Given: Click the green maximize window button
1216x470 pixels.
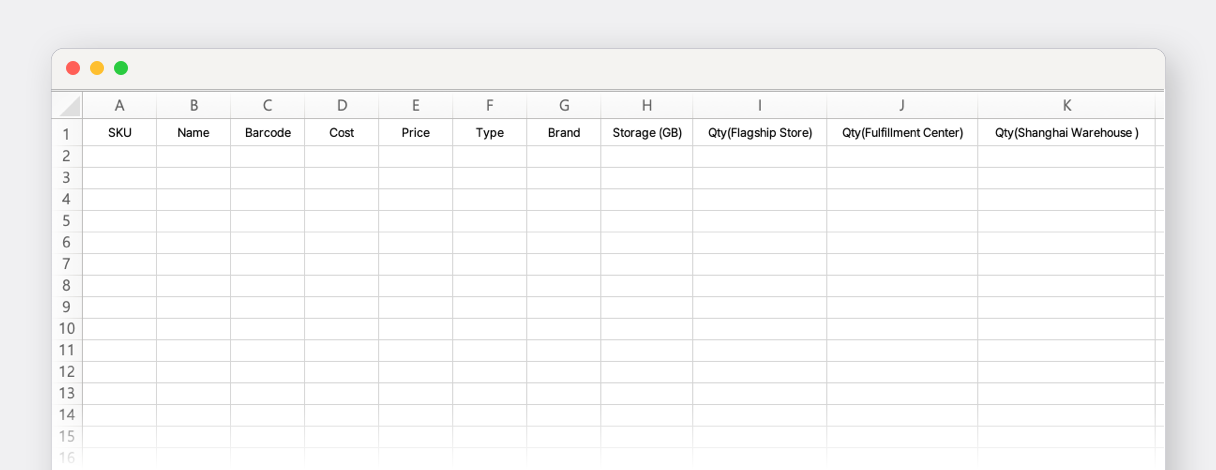Looking at the screenshot, I should [x=121, y=68].
